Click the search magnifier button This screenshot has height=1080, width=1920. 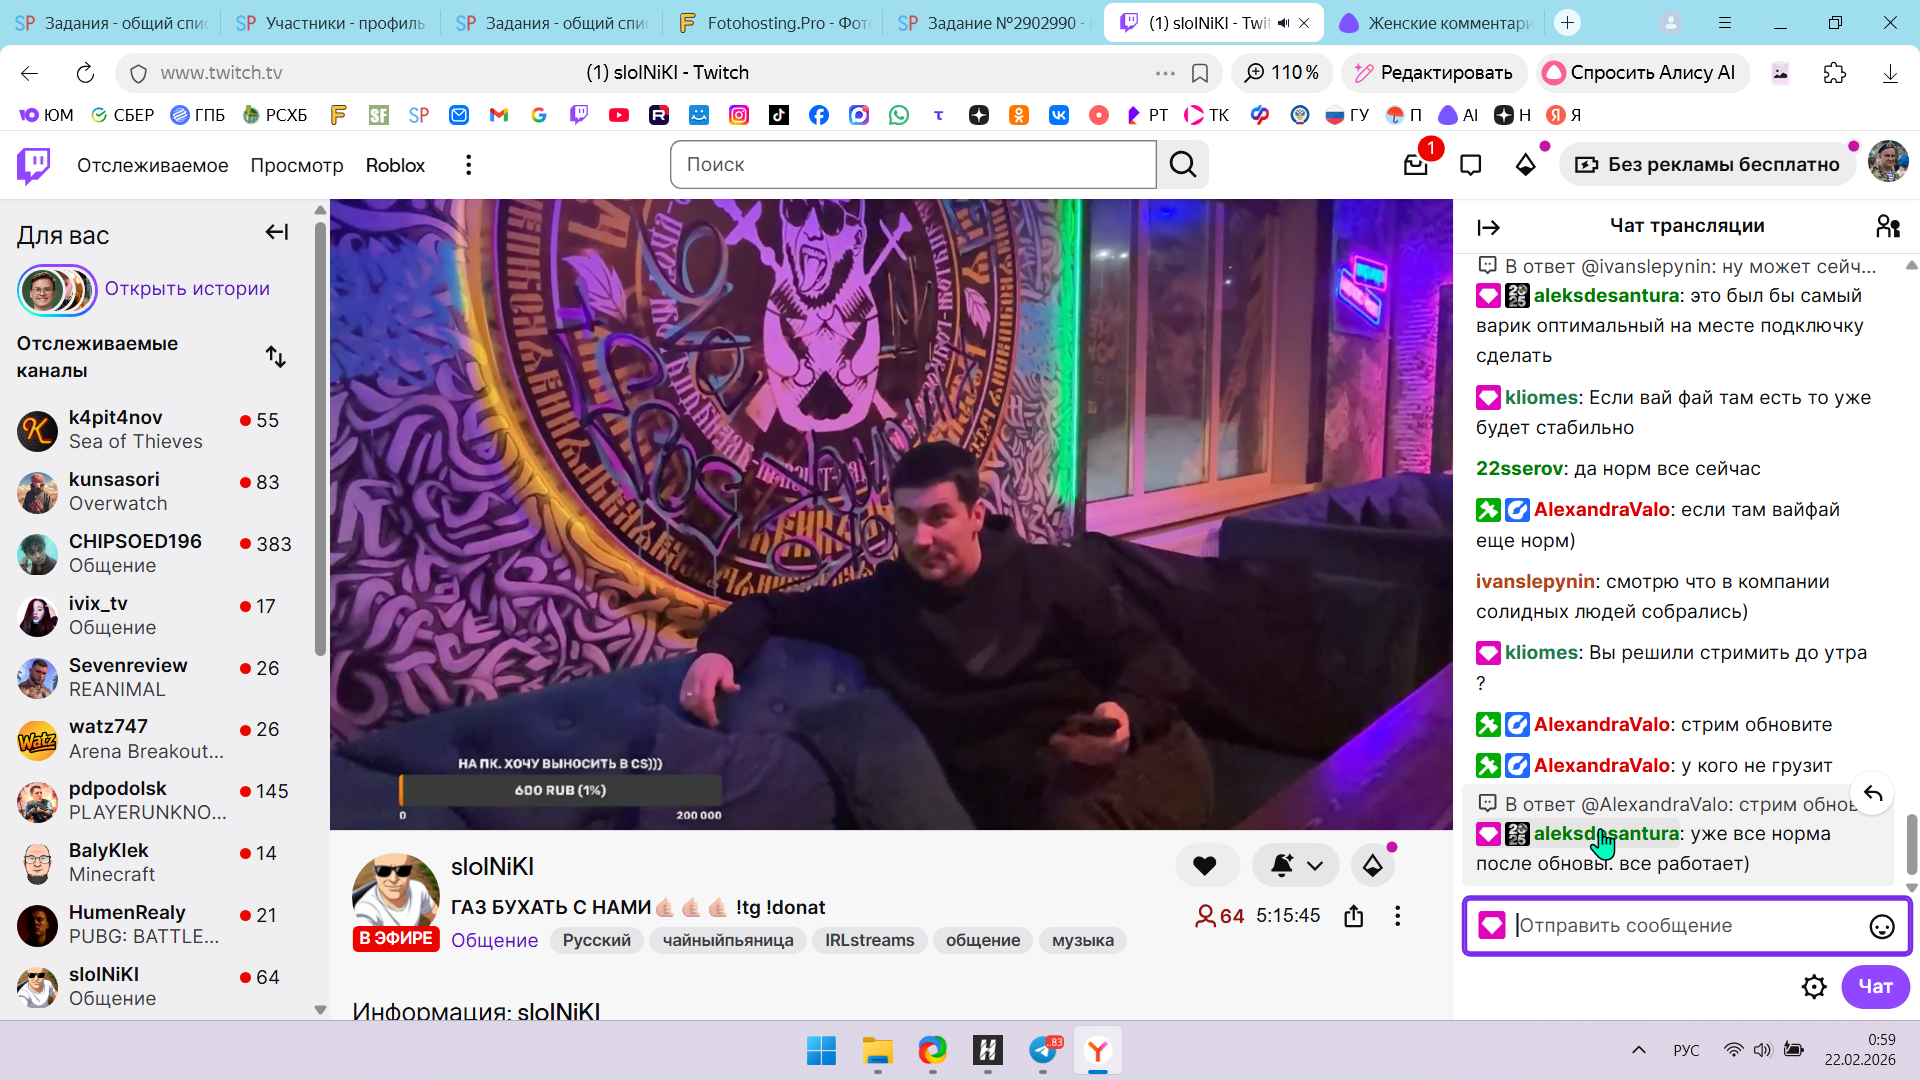(1182, 165)
